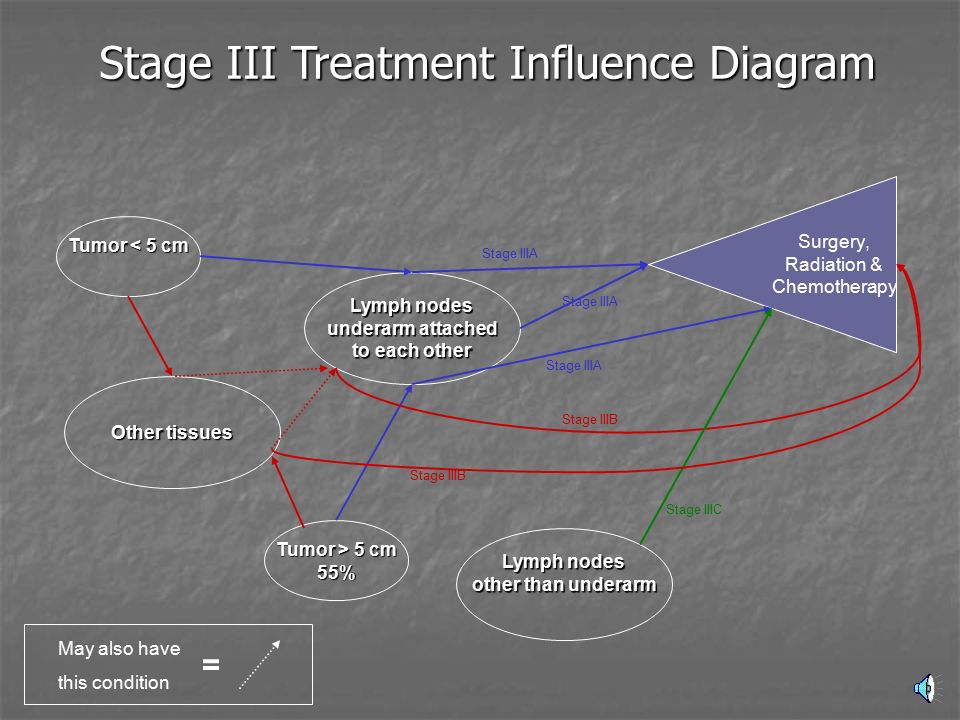This screenshot has height=720, width=960.
Task: Select the 'Tumor < 5 cm' ellipse
Action: coord(128,257)
